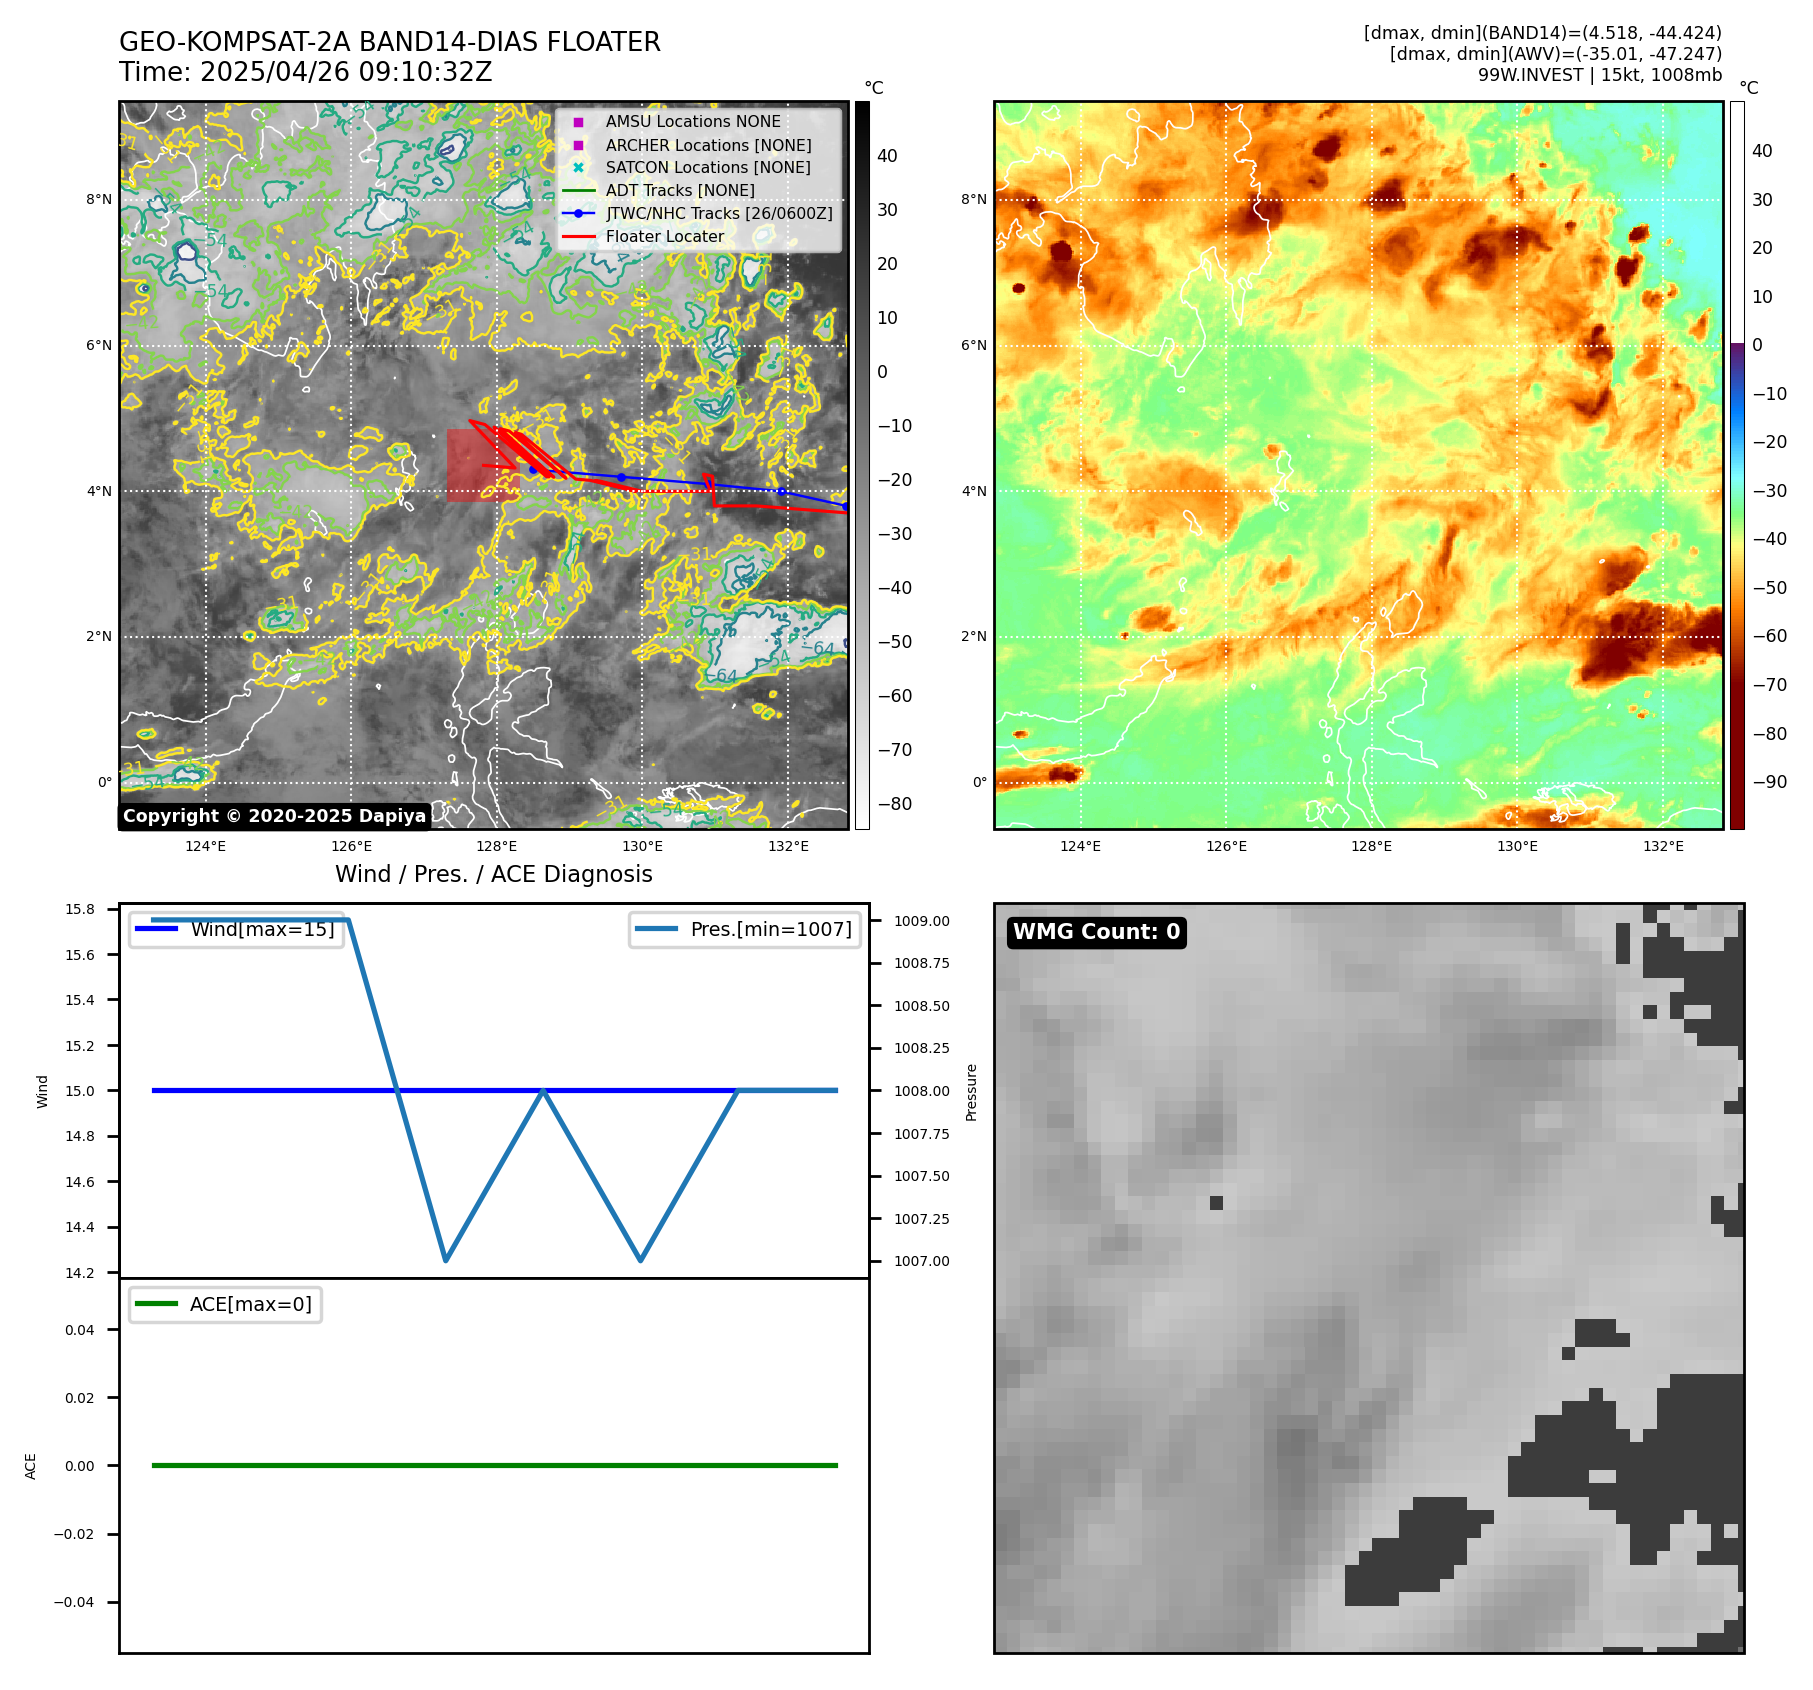This screenshot has height=1690, width=1813.
Task: Click the −0.02 ACE axis tick
Action: pyautogui.click(x=74, y=1534)
